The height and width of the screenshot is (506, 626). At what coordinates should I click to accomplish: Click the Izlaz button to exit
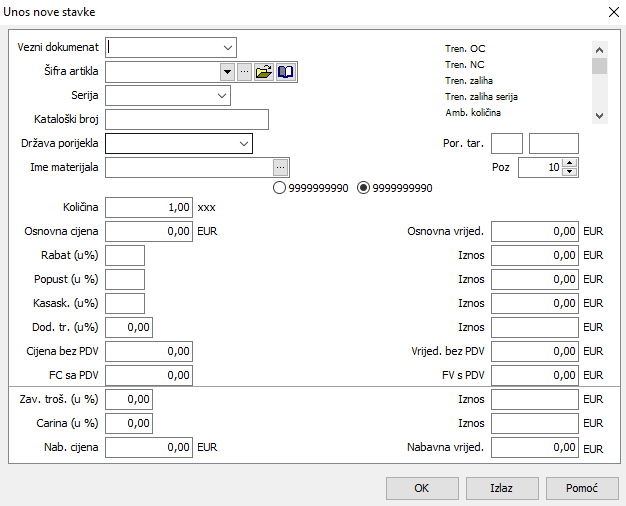501,488
